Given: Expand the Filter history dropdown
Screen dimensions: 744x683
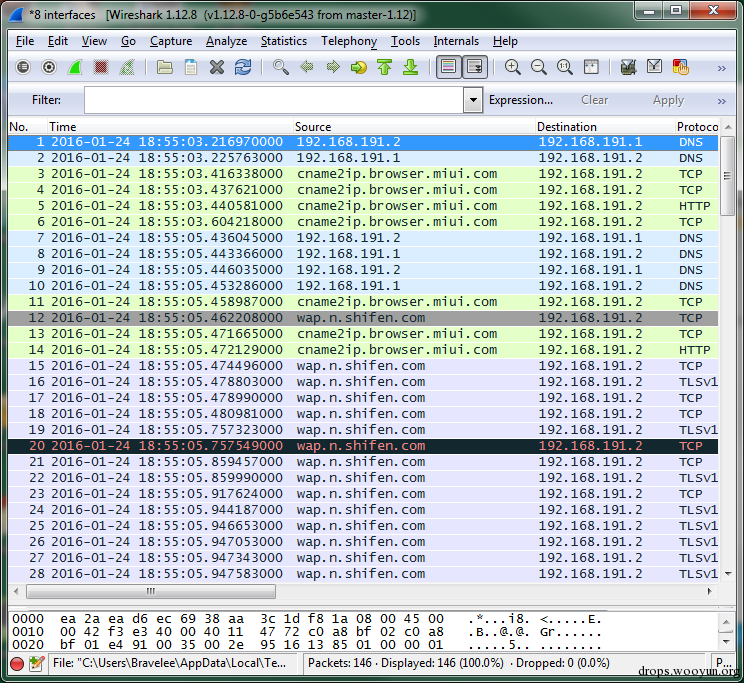Looking at the screenshot, I should point(473,100).
